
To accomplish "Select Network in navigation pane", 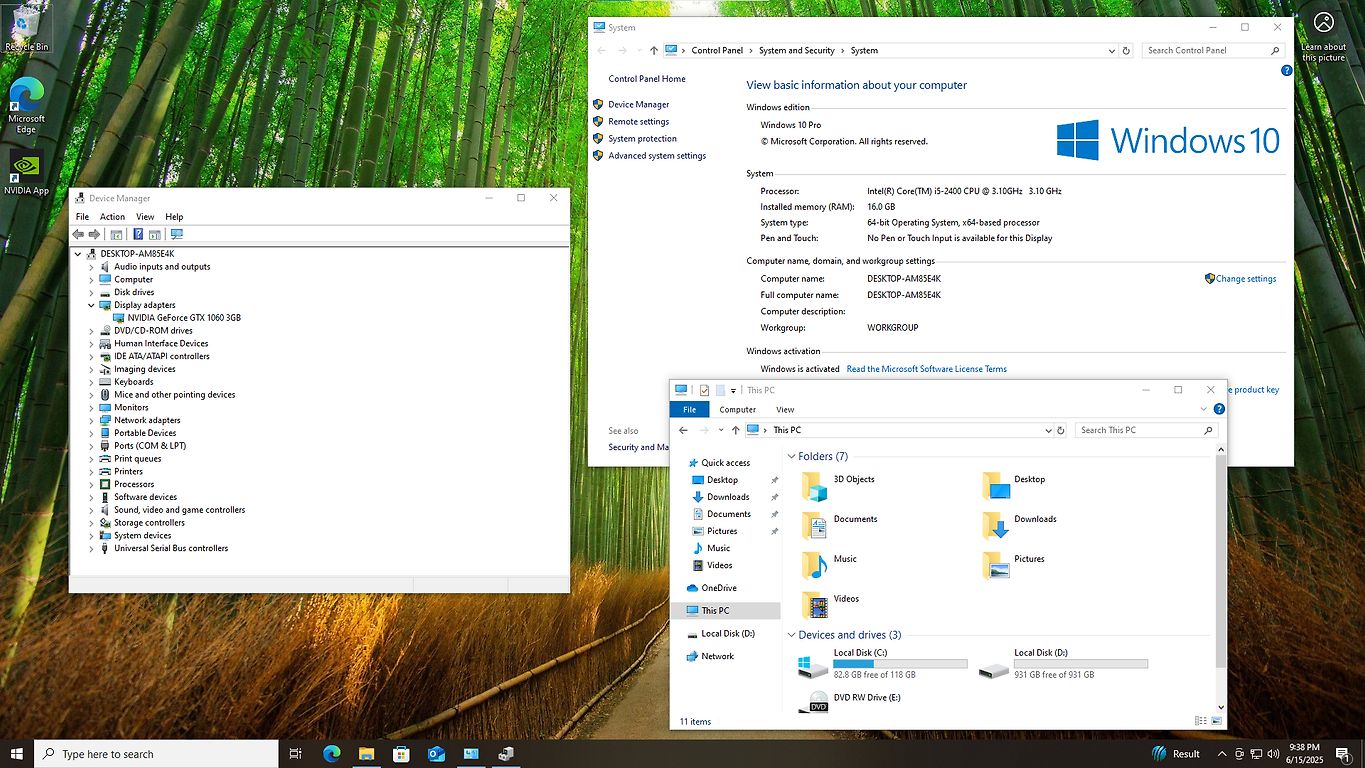I will [x=717, y=656].
